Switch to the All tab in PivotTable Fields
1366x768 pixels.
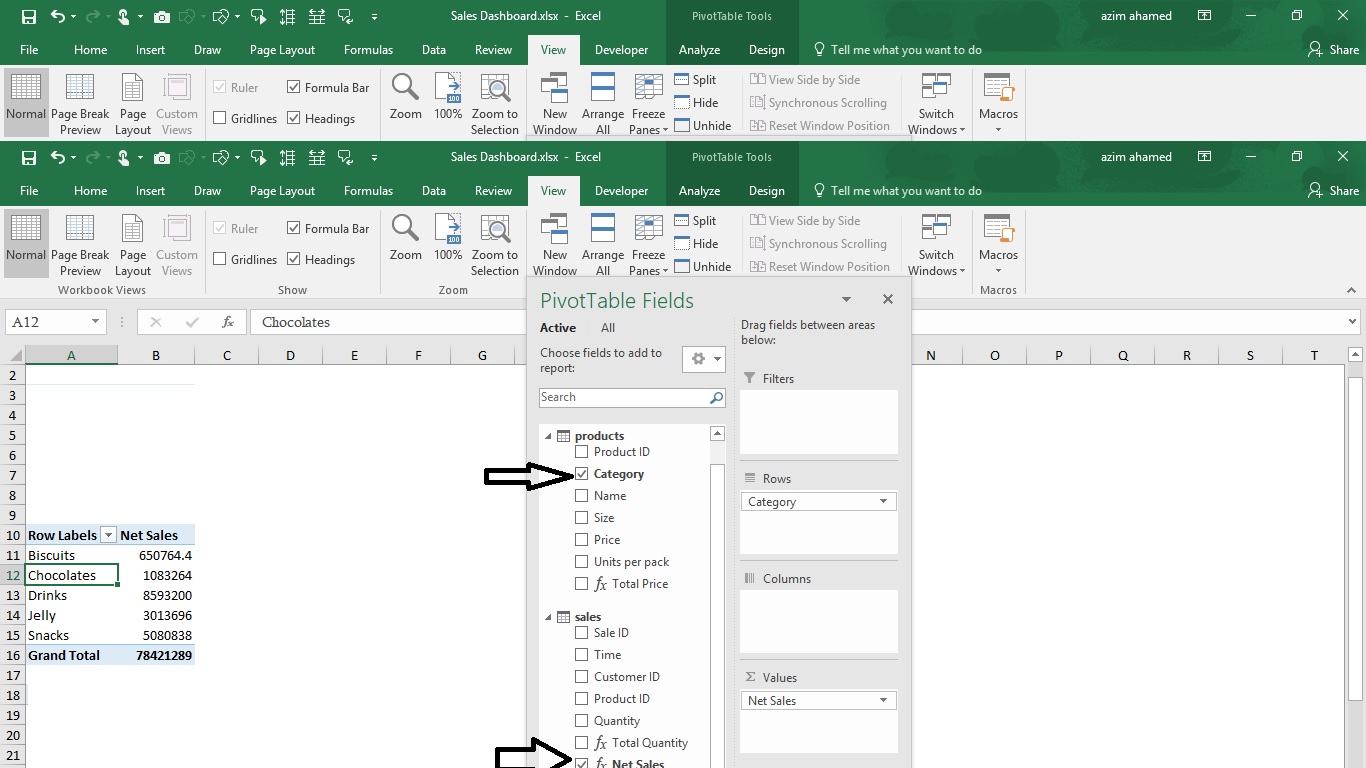[608, 328]
